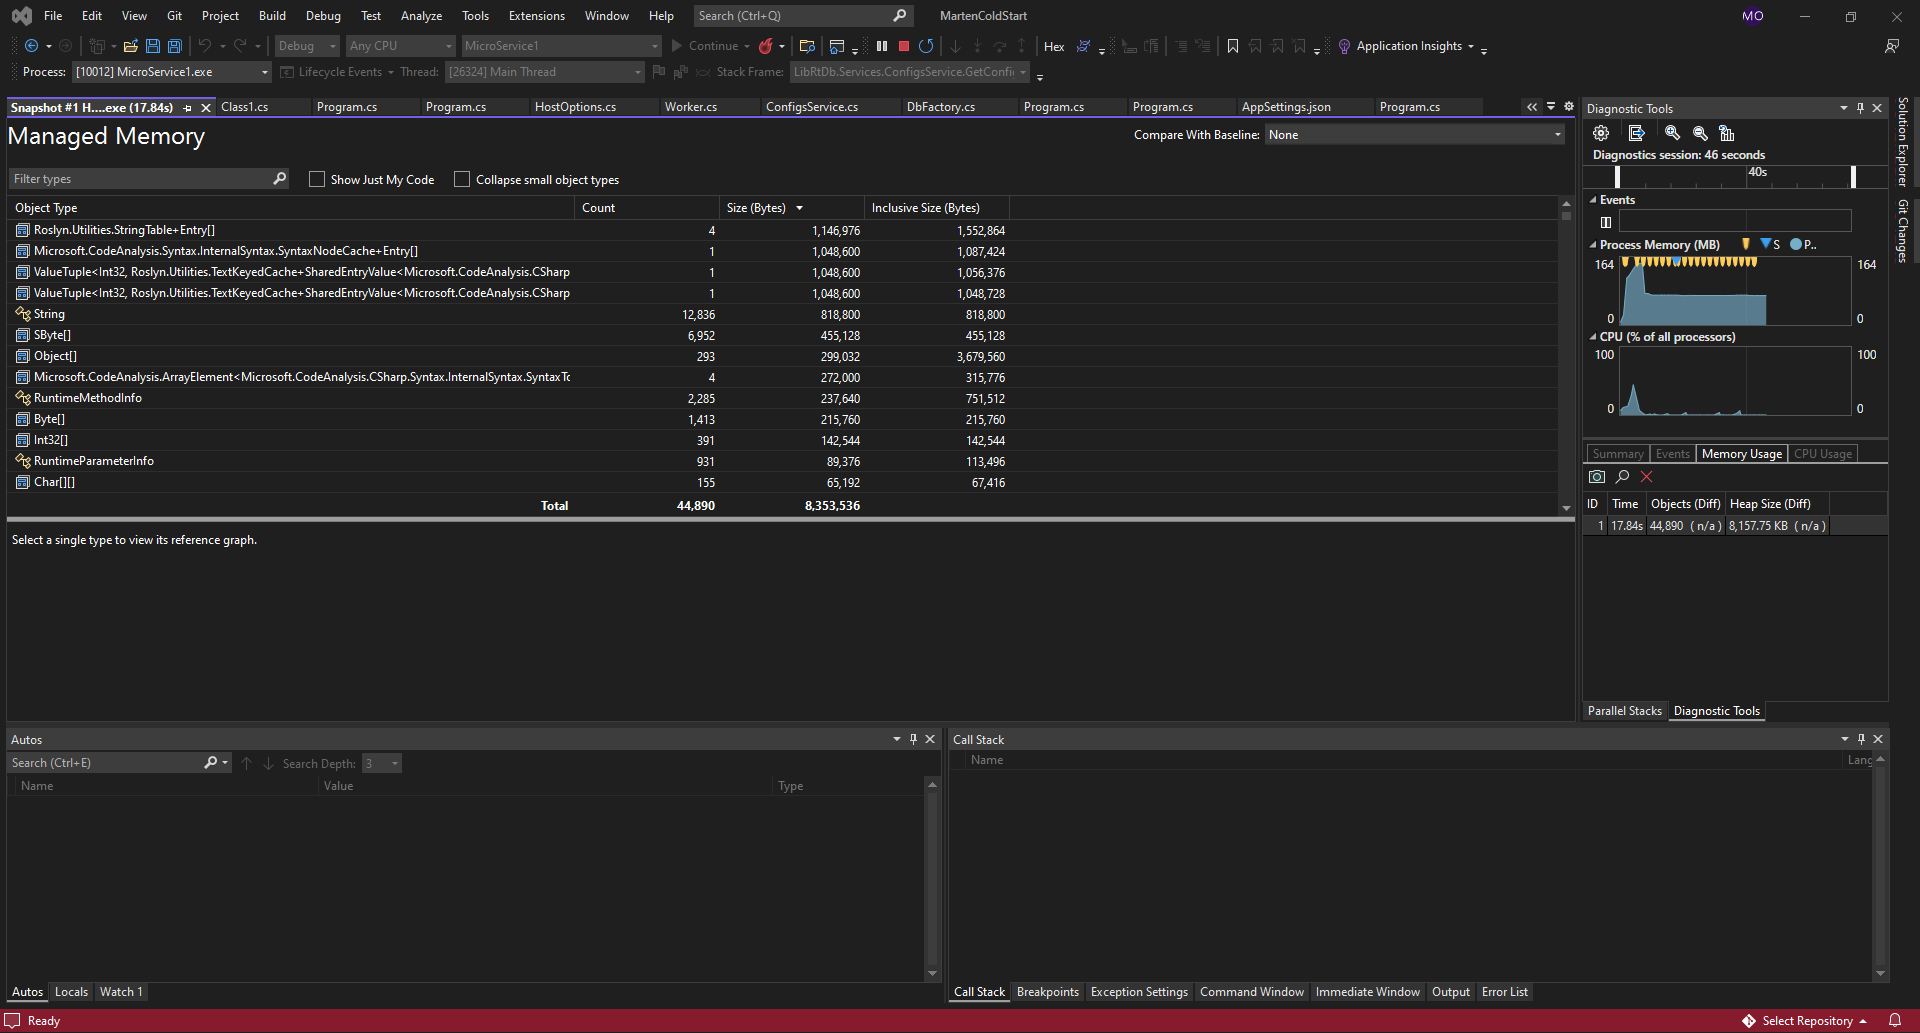This screenshot has width=1920, height=1033.
Task: Click the Filter types search box
Action: tap(140, 178)
